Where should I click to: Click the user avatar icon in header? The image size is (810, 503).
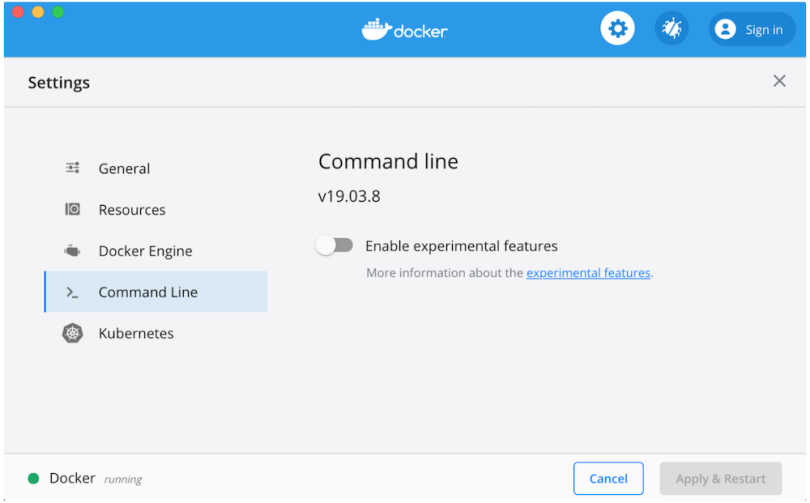tap(725, 29)
